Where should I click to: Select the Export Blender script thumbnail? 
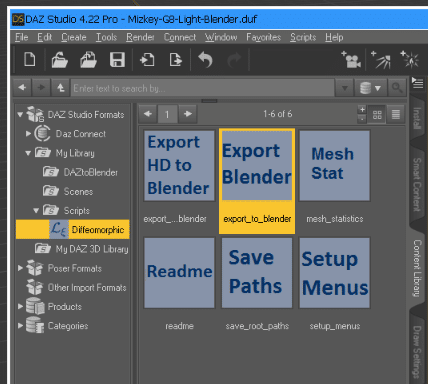pos(257,166)
